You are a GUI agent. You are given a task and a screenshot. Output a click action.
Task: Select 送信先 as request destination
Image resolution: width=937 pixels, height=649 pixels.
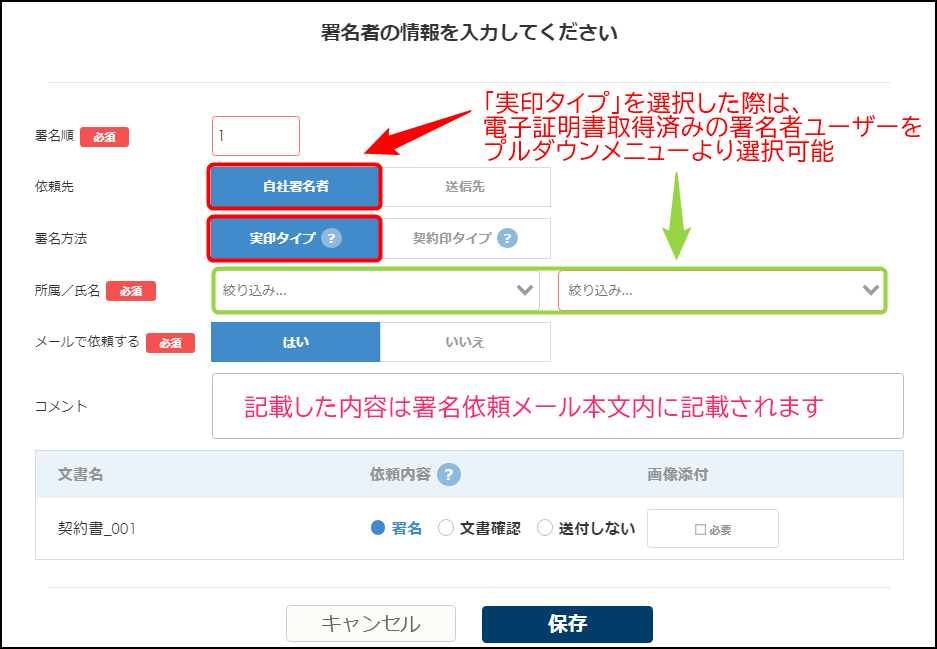pos(465,186)
